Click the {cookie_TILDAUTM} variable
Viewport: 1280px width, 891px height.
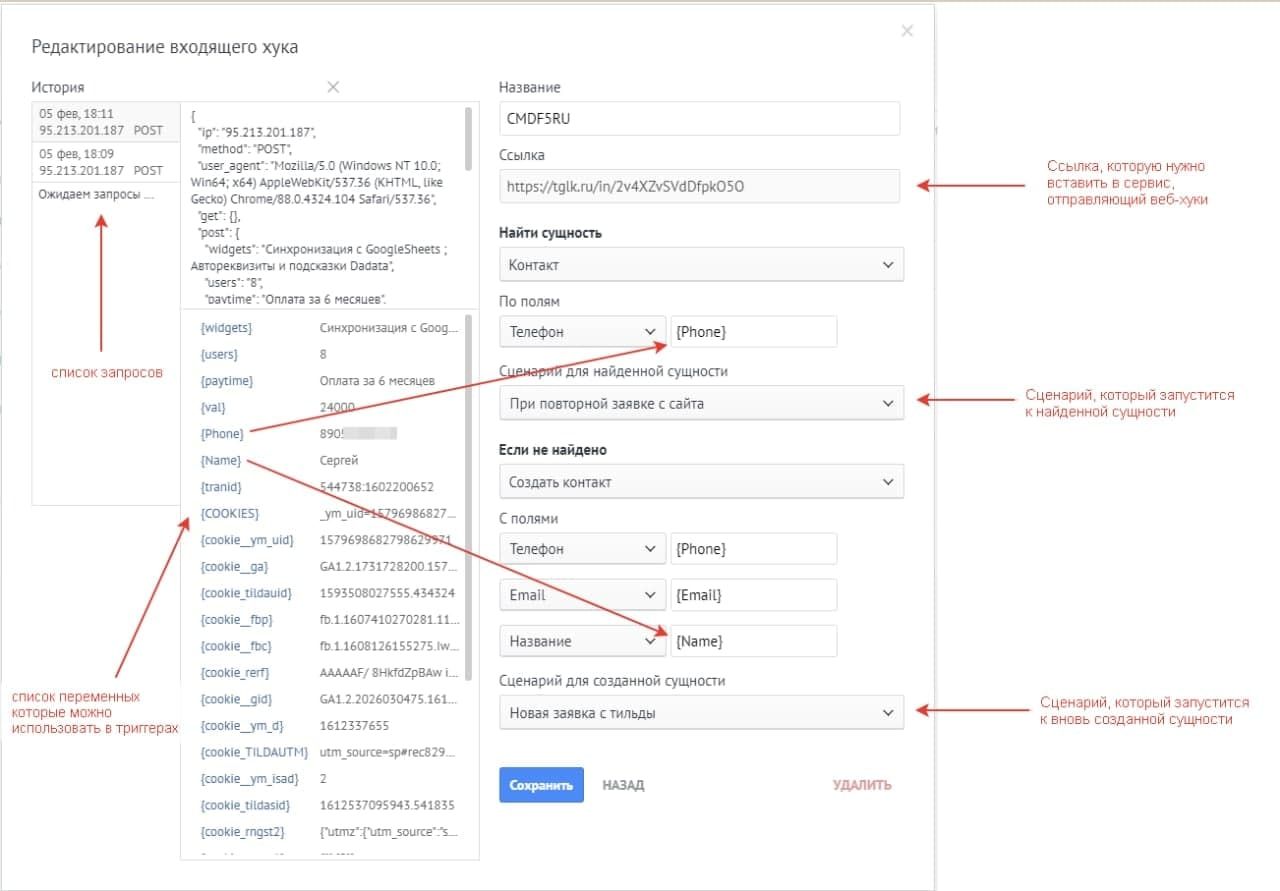click(254, 752)
